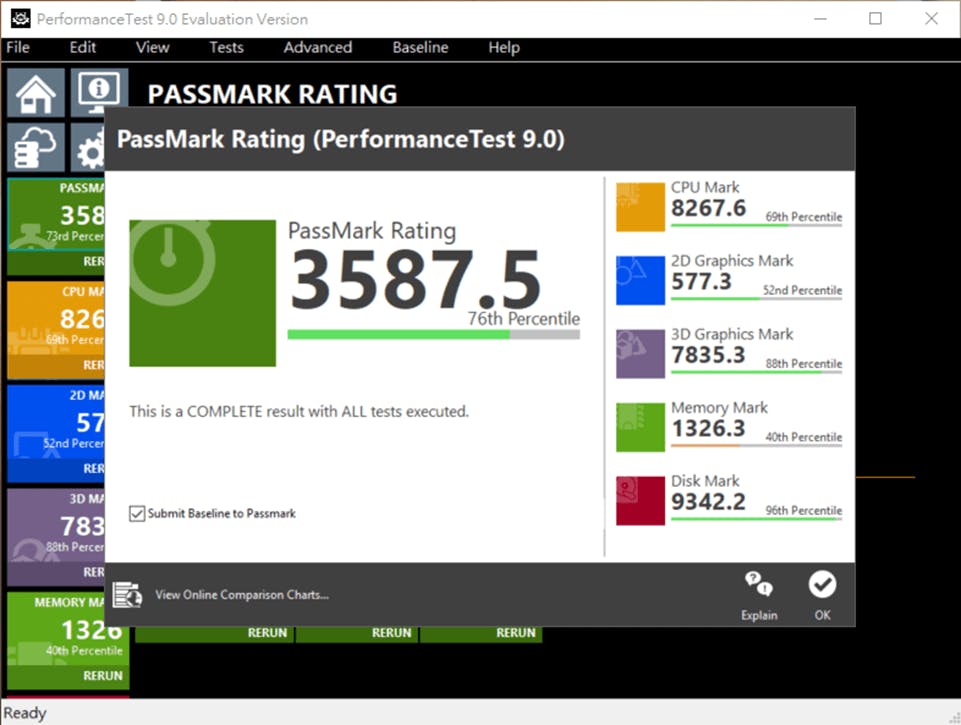Maximize the PerformanceTest window
This screenshot has width=961, height=725.
point(875,18)
